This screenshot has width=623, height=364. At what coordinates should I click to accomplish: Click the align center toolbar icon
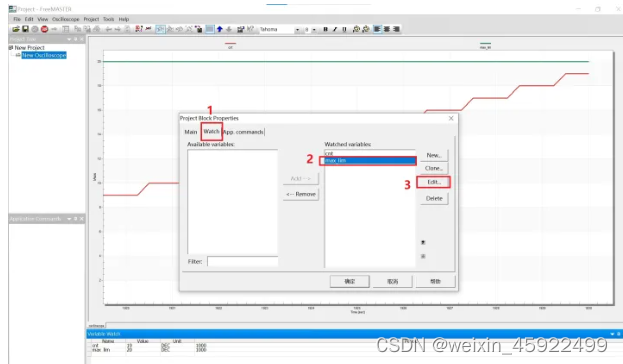pos(387,29)
